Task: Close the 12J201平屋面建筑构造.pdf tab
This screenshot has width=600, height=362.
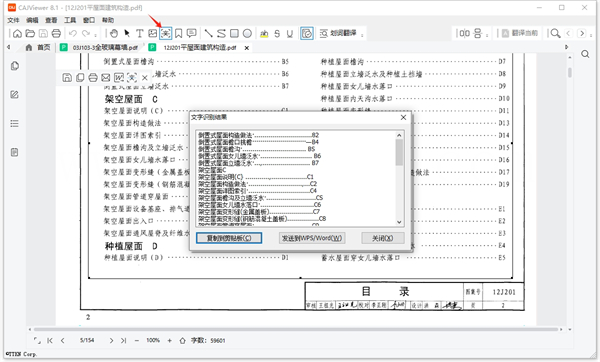Action: (247, 48)
